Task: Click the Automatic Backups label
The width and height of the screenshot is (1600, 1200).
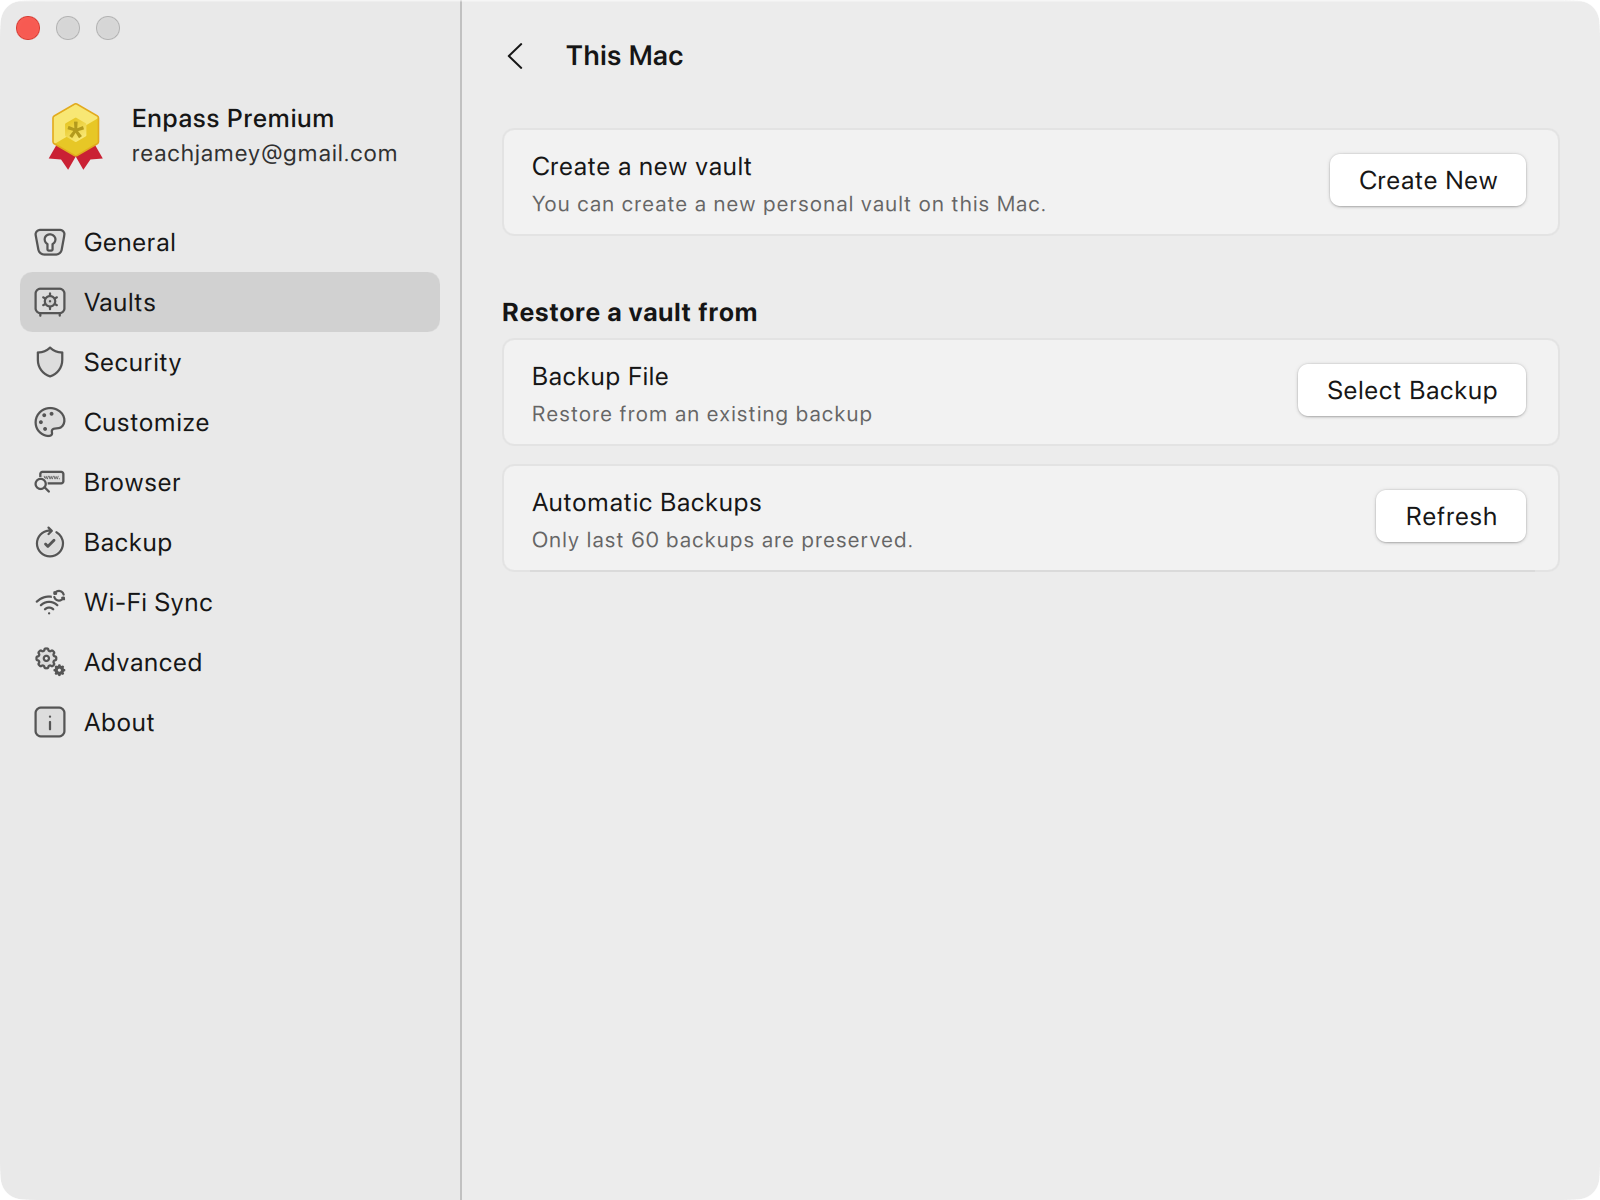Action: (x=646, y=503)
